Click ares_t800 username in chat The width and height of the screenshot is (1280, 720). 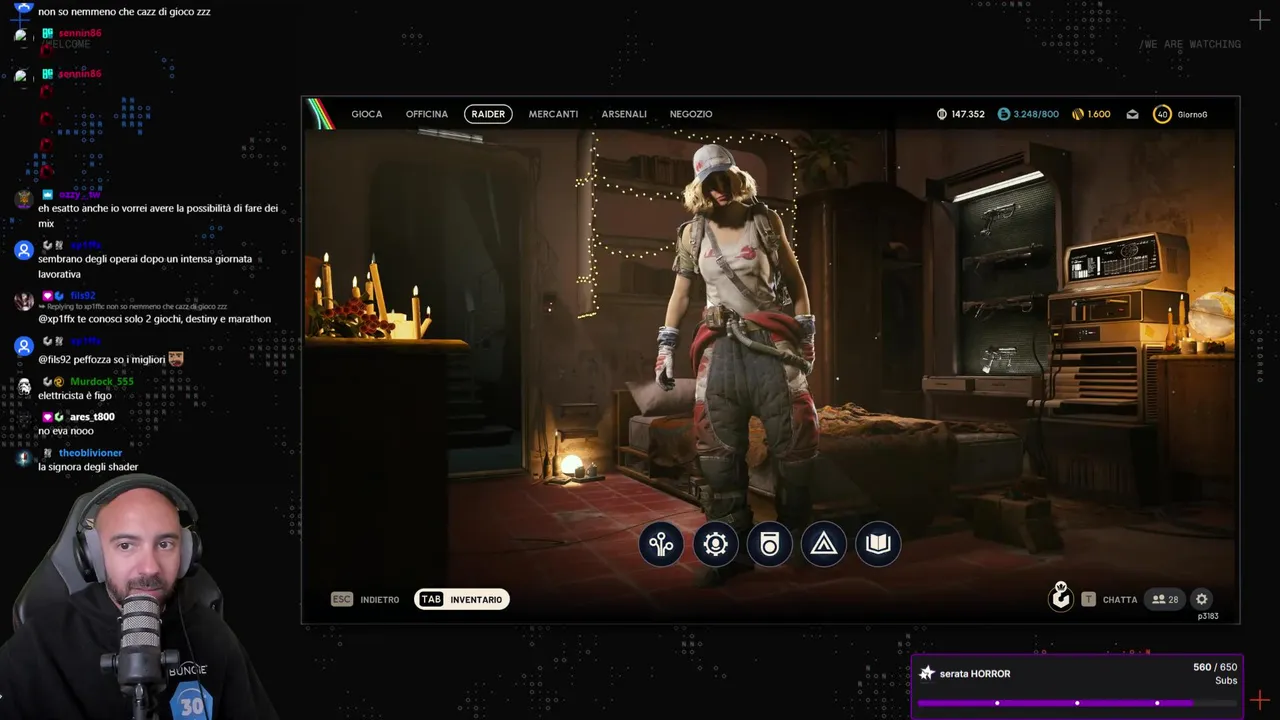92,417
